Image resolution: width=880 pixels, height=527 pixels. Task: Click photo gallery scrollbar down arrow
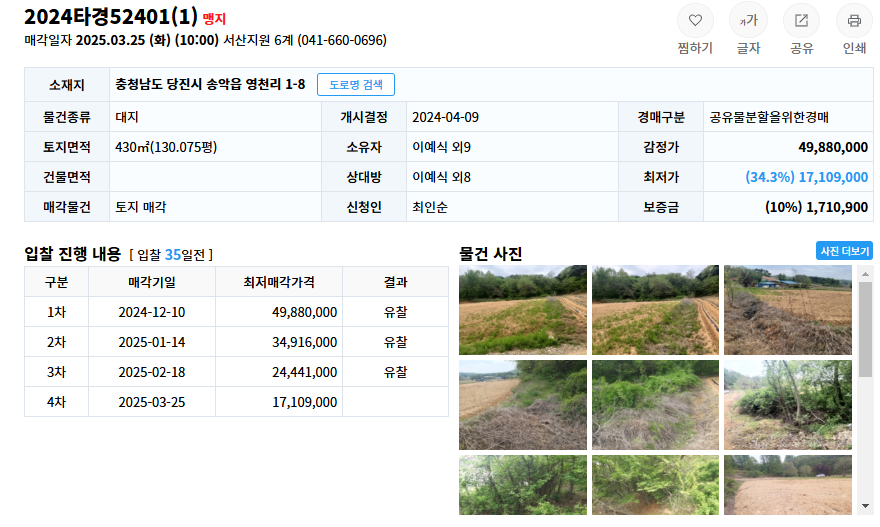pyautogui.click(x=865, y=506)
